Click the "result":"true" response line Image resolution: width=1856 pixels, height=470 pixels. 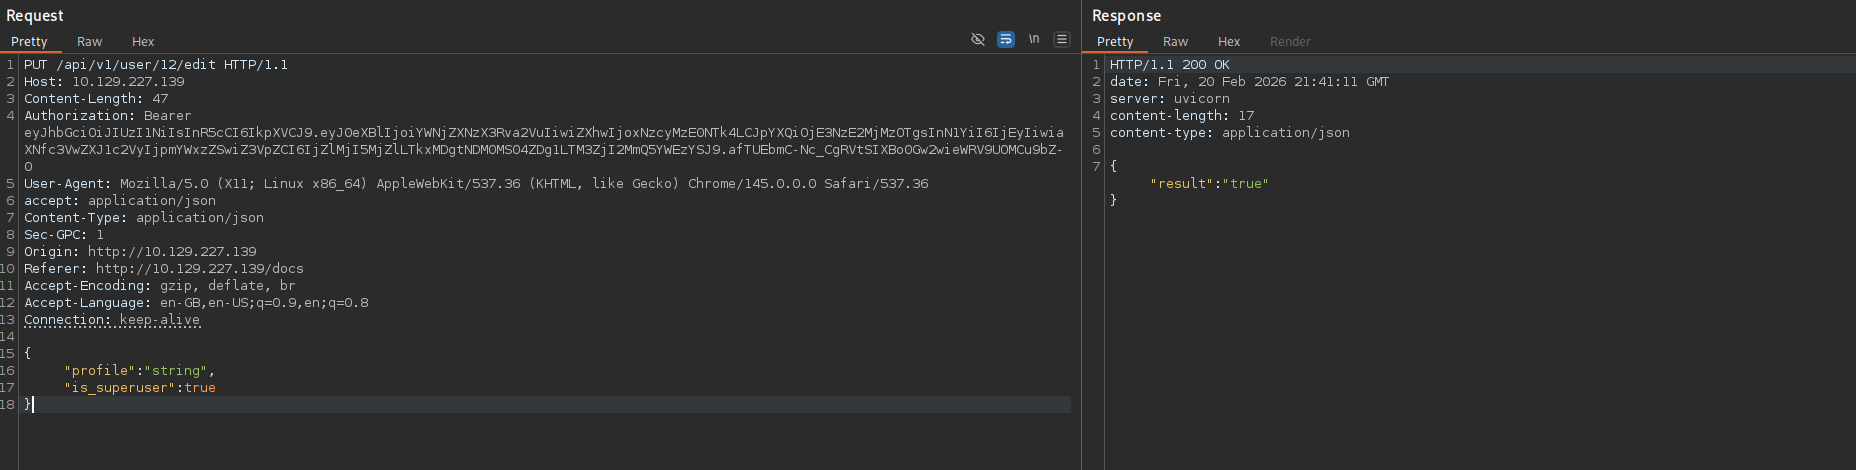(1209, 184)
